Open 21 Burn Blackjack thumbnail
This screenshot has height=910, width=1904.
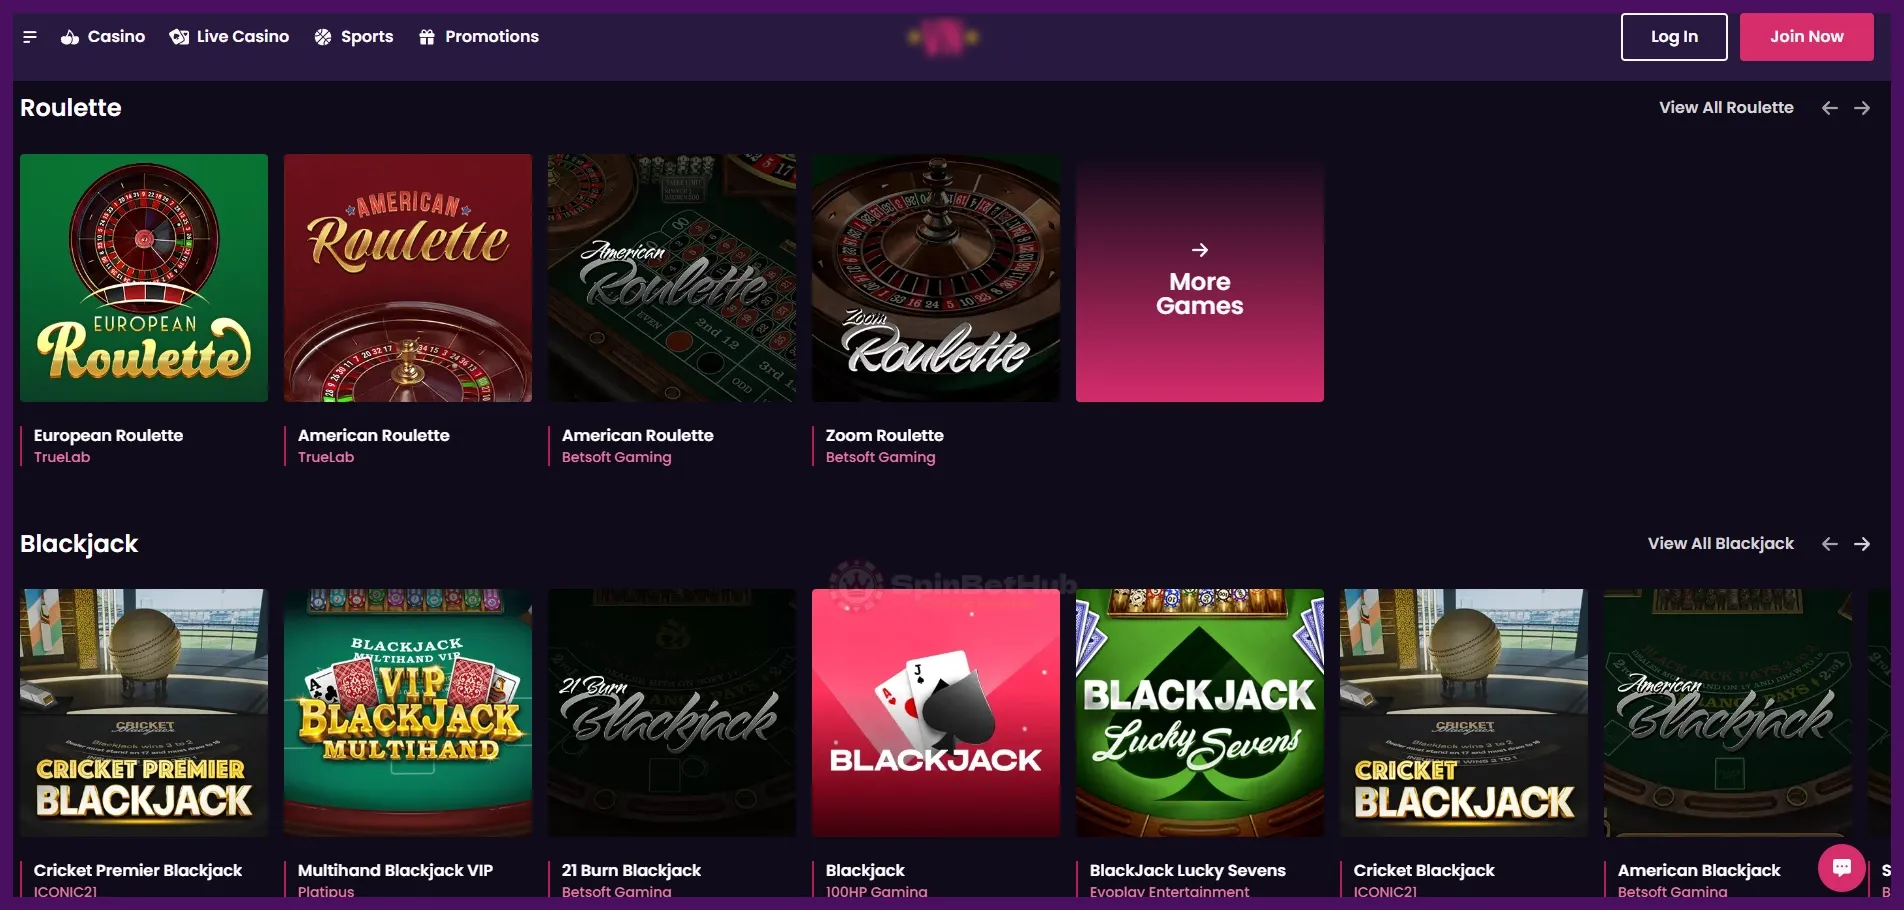672,713
